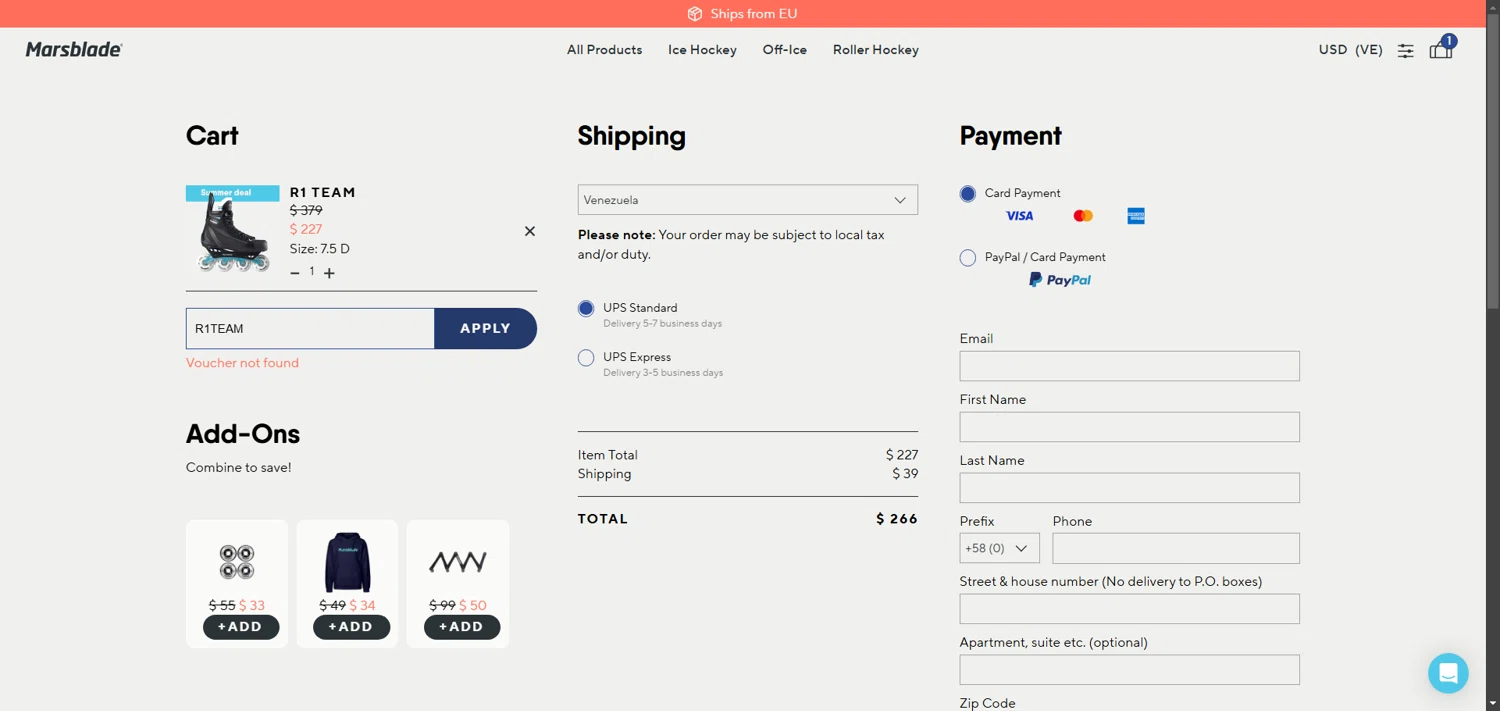
Task: Click the TOTAL $ 266 amount
Action: click(897, 519)
